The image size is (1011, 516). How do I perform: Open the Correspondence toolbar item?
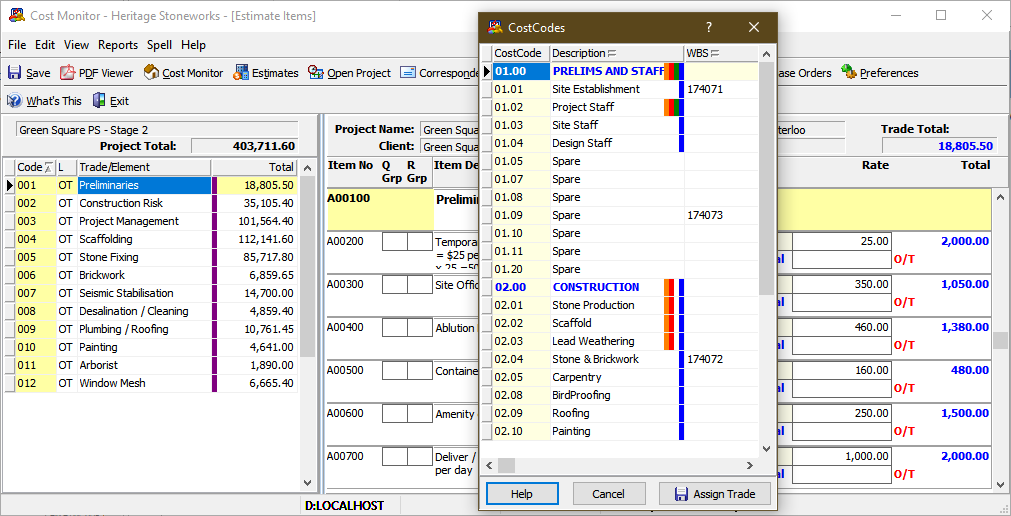[438, 73]
